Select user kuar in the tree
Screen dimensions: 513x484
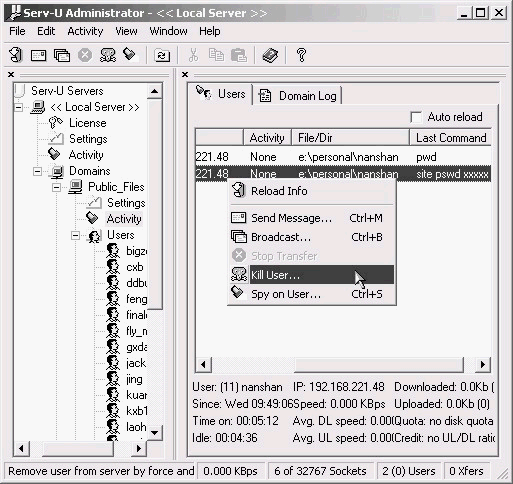(x=136, y=395)
